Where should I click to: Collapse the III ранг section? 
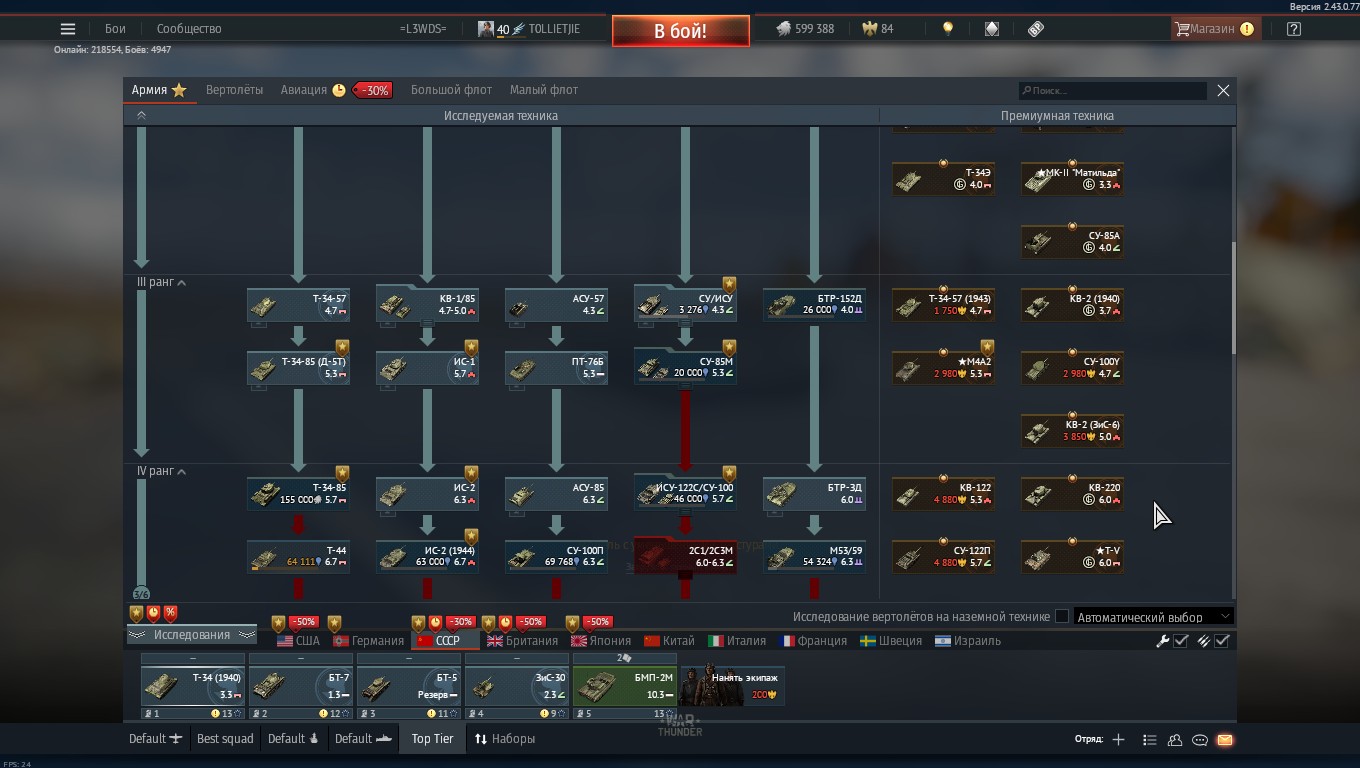[181, 283]
